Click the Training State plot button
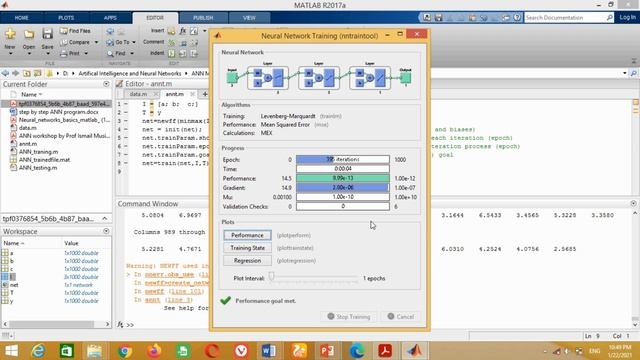640x360 pixels. pos(247,248)
